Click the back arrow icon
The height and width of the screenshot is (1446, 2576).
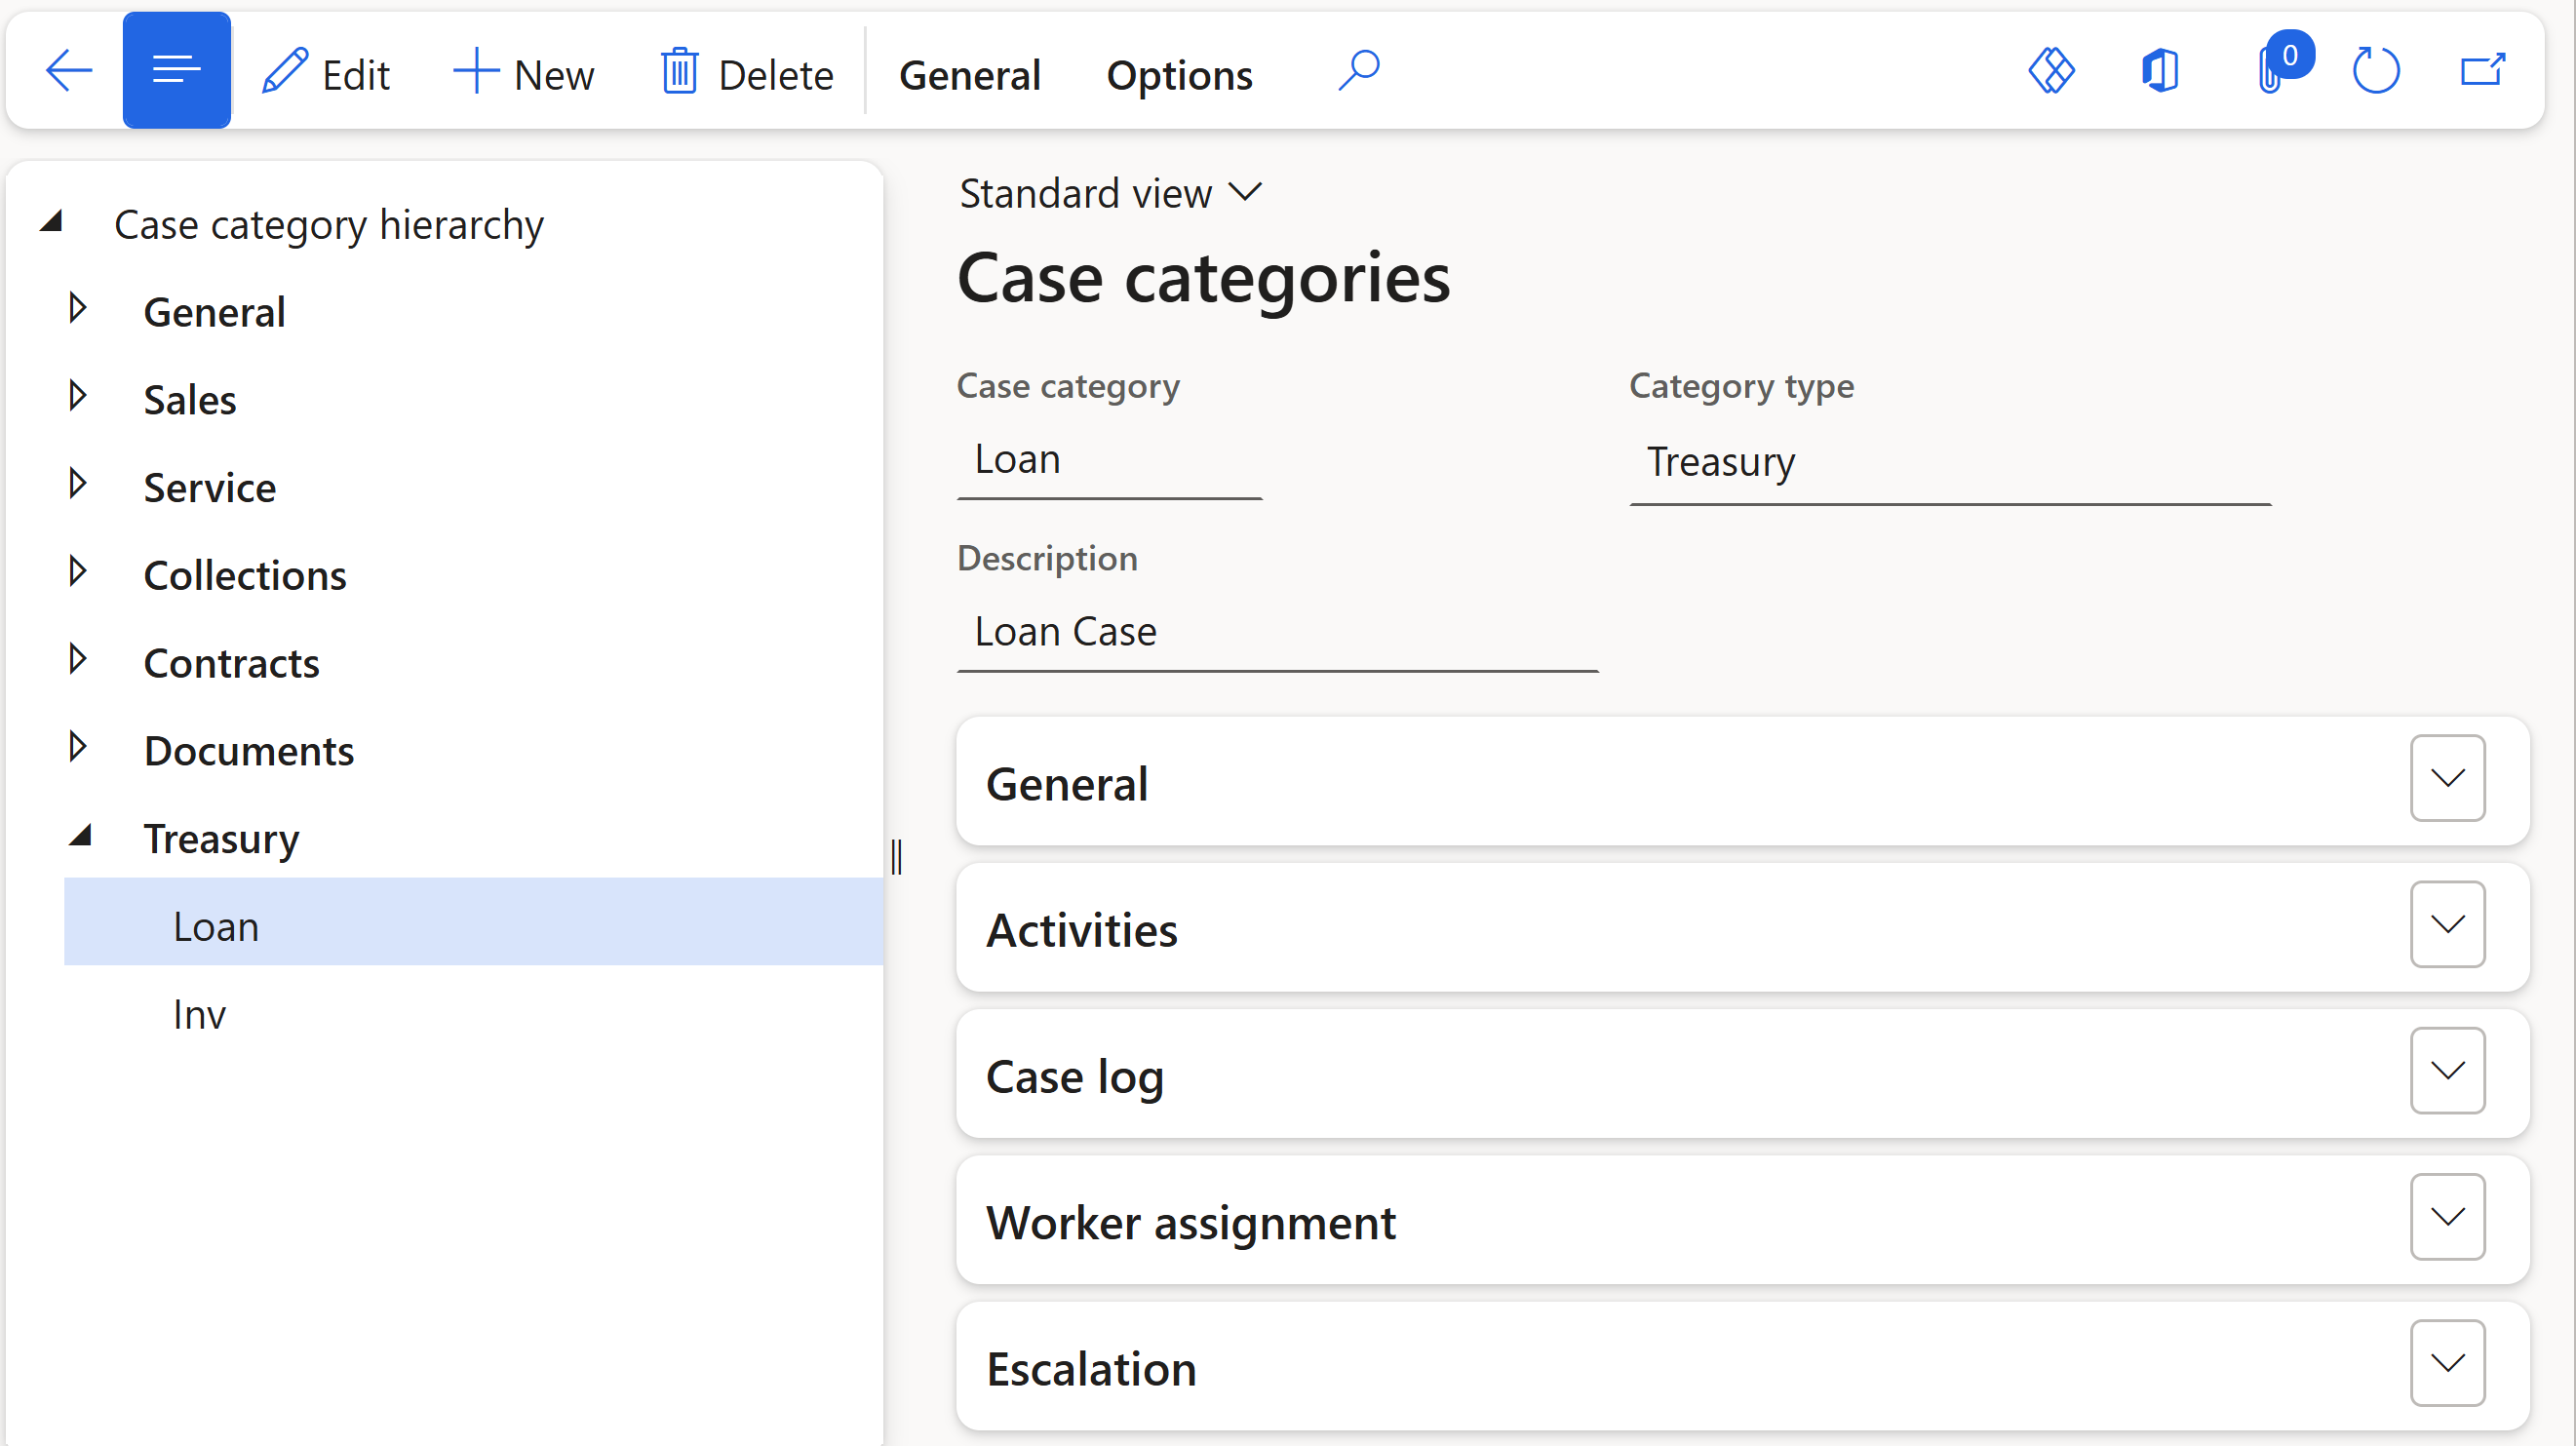pos(68,72)
